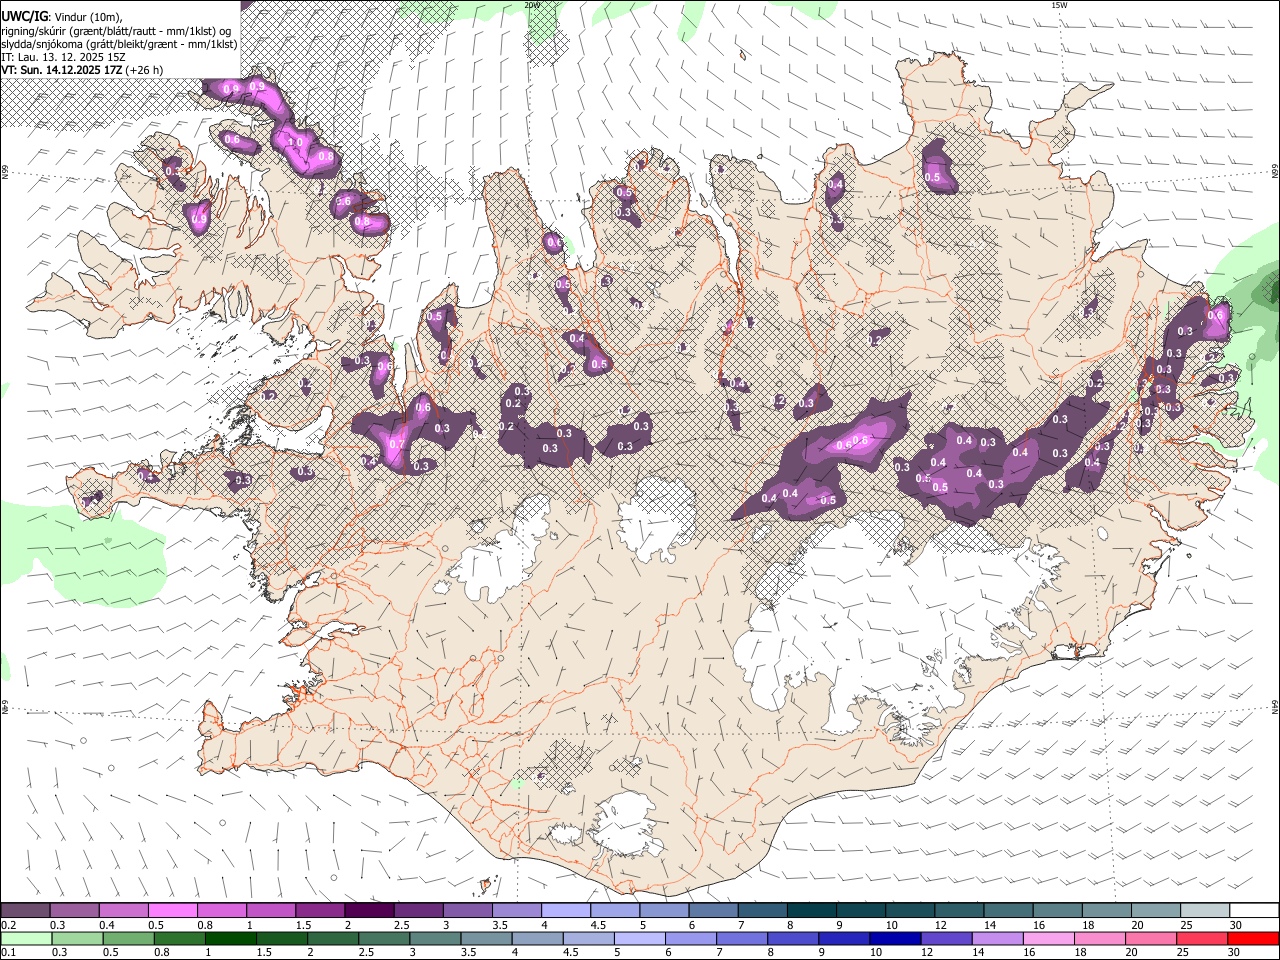Click the 'rigning/skúrir' legend description line
Image resolution: width=1280 pixels, height=960 pixels.
tap(116, 30)
